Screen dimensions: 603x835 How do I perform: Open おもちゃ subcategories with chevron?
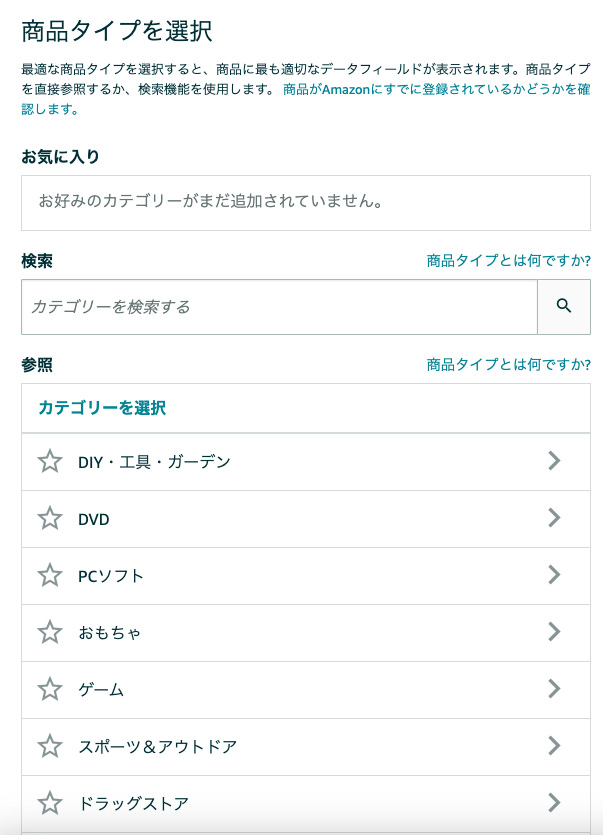click(x=555, y=632)
